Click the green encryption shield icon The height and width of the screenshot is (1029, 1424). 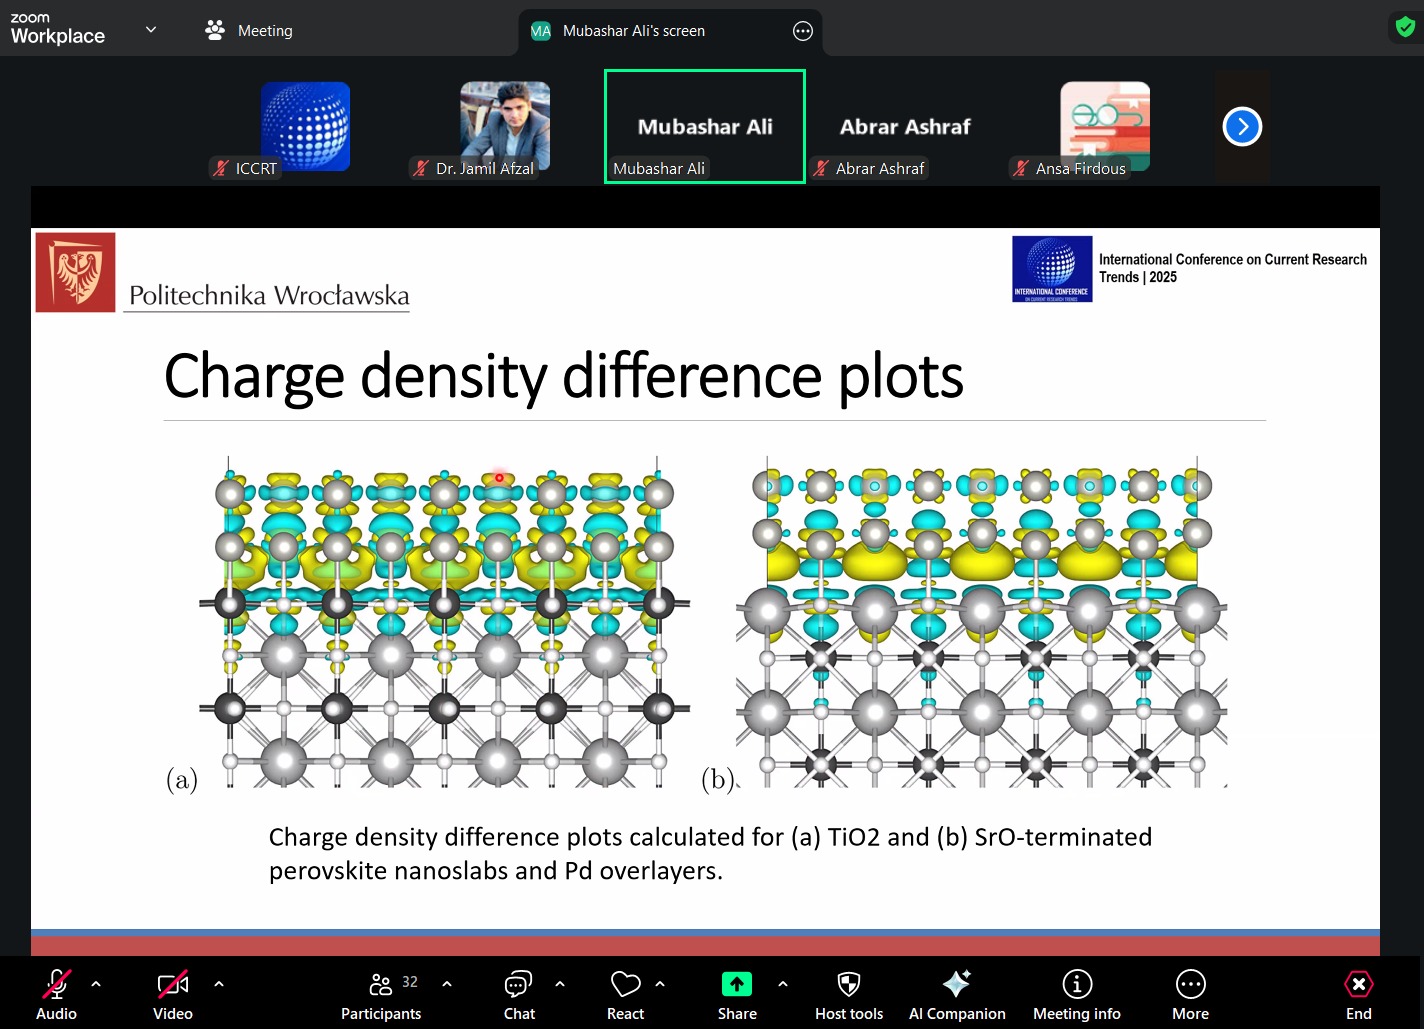tap(1405, 27)
